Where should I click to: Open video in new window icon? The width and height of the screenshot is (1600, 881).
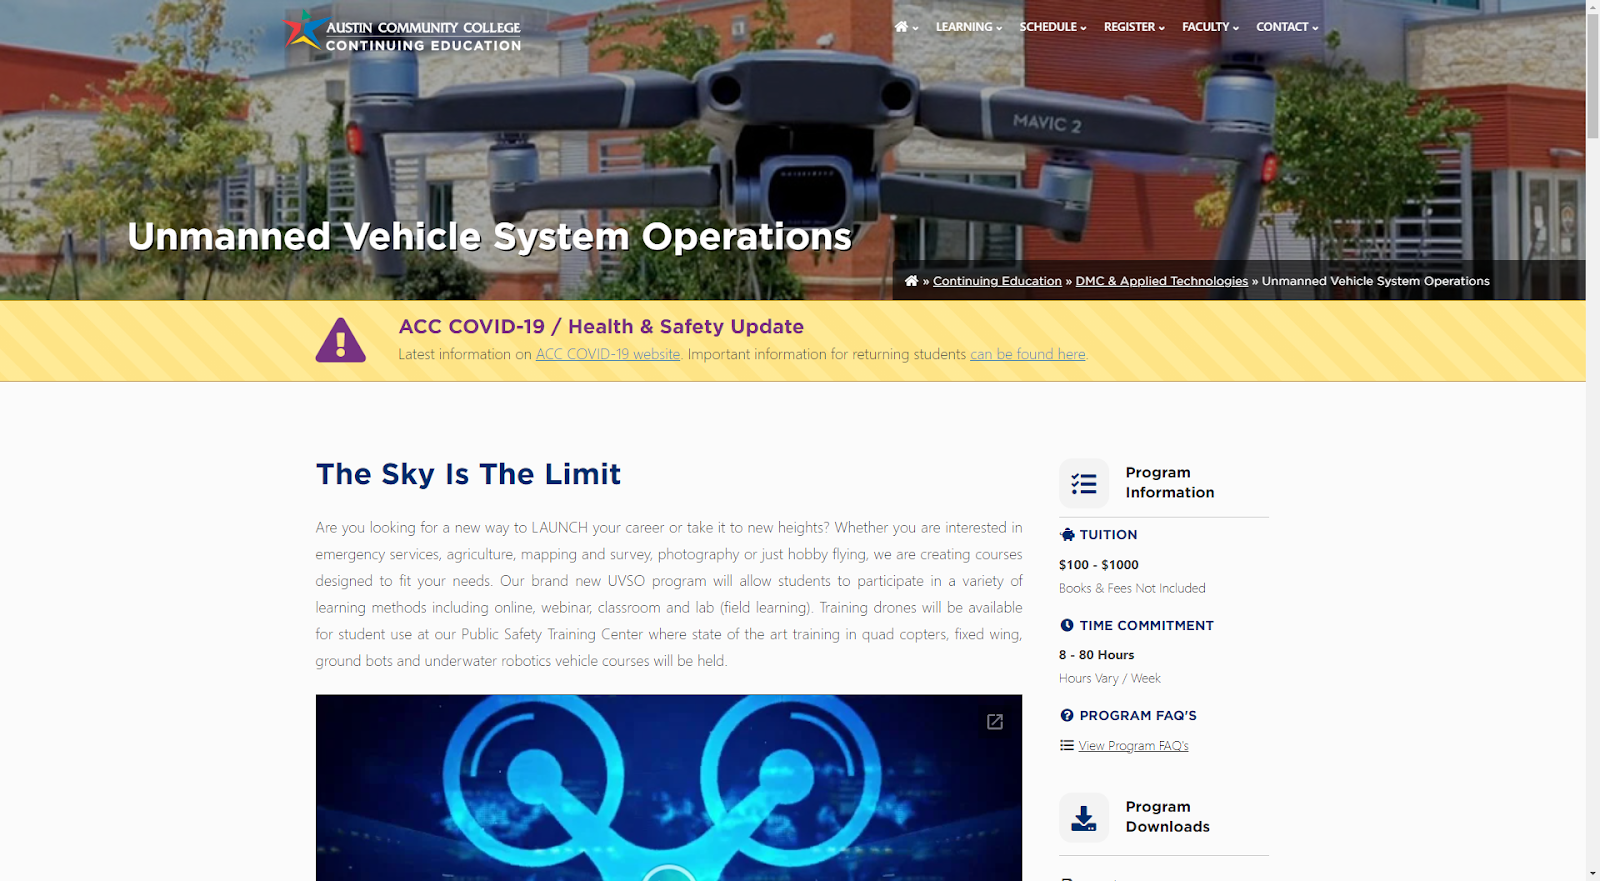[x=995, y=722]
